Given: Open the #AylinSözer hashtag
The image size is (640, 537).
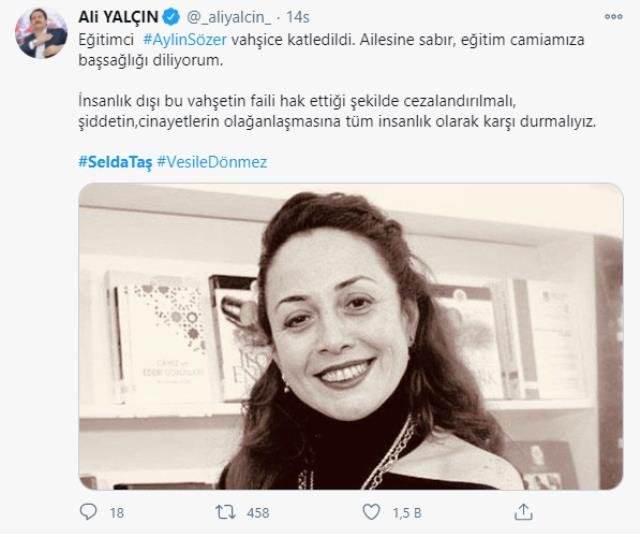Looking at the screenshot, I should tap(190, 39).
